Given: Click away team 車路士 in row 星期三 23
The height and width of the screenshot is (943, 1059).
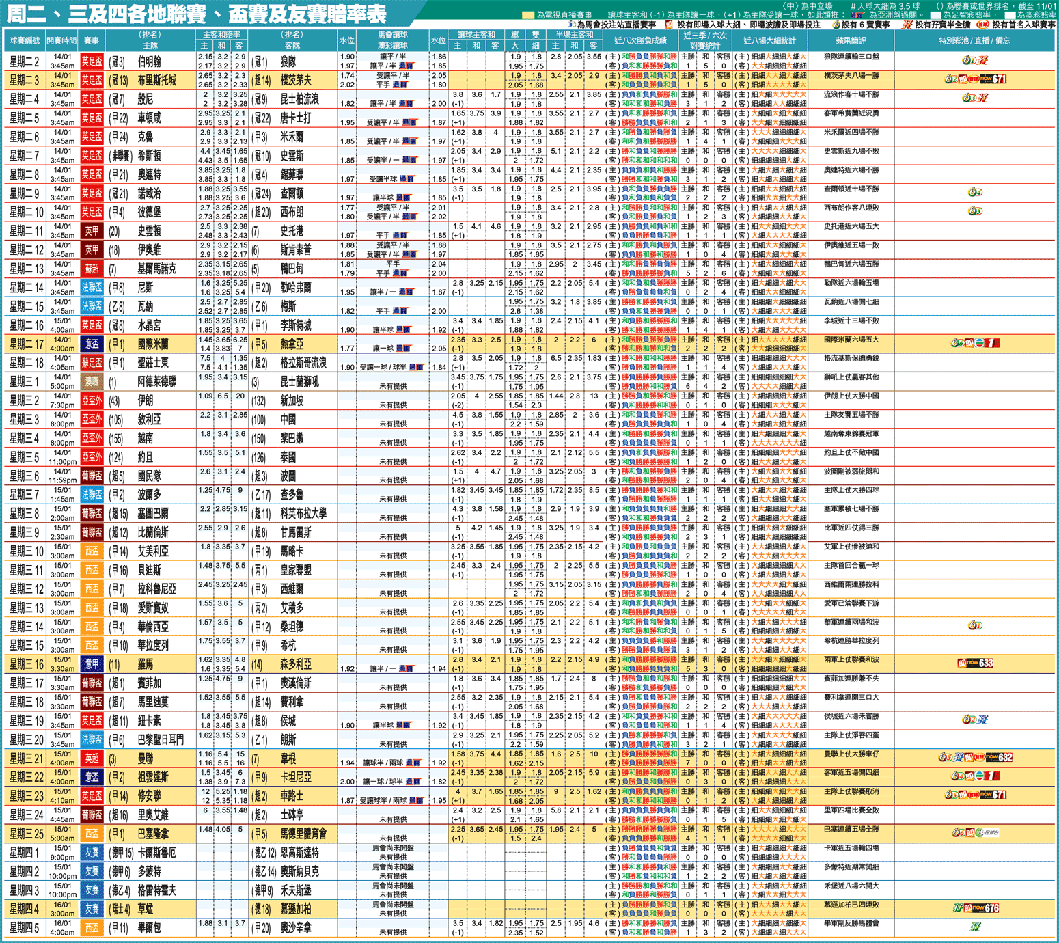Looking at the screenshot, I should [292, 796].
